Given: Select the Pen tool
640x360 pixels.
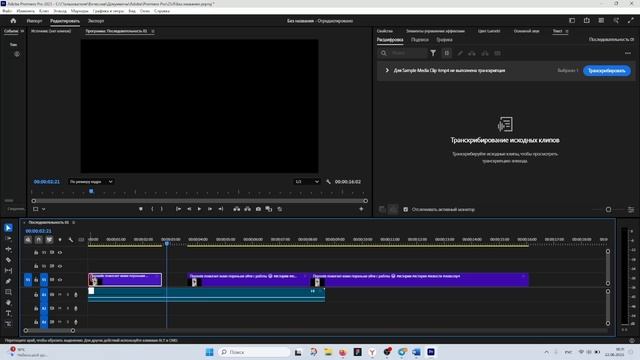Looking at the screenshot, I should click(8, 281).
